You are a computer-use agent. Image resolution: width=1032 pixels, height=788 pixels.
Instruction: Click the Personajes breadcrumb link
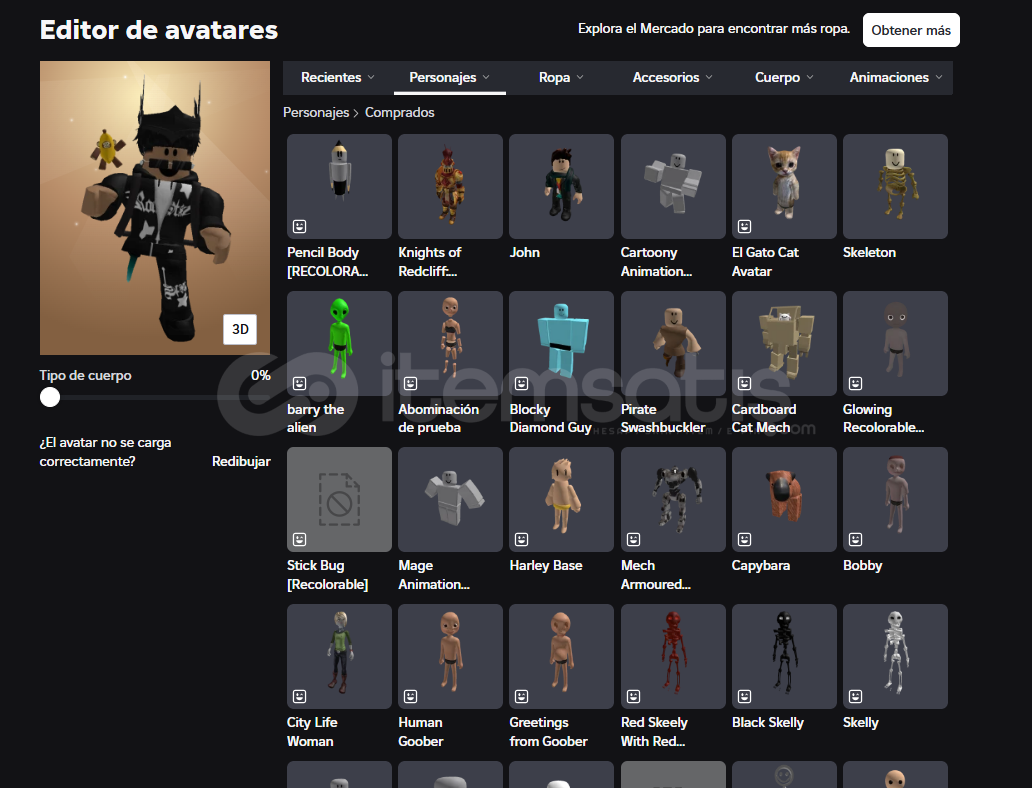(x=316, y=113)
